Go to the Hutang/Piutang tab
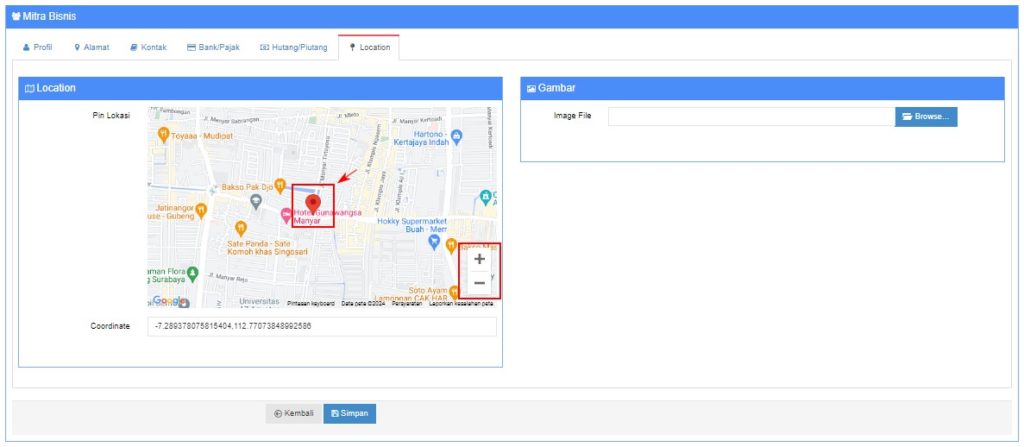The height and width of the screenshot is (447, 1024). 294,48
